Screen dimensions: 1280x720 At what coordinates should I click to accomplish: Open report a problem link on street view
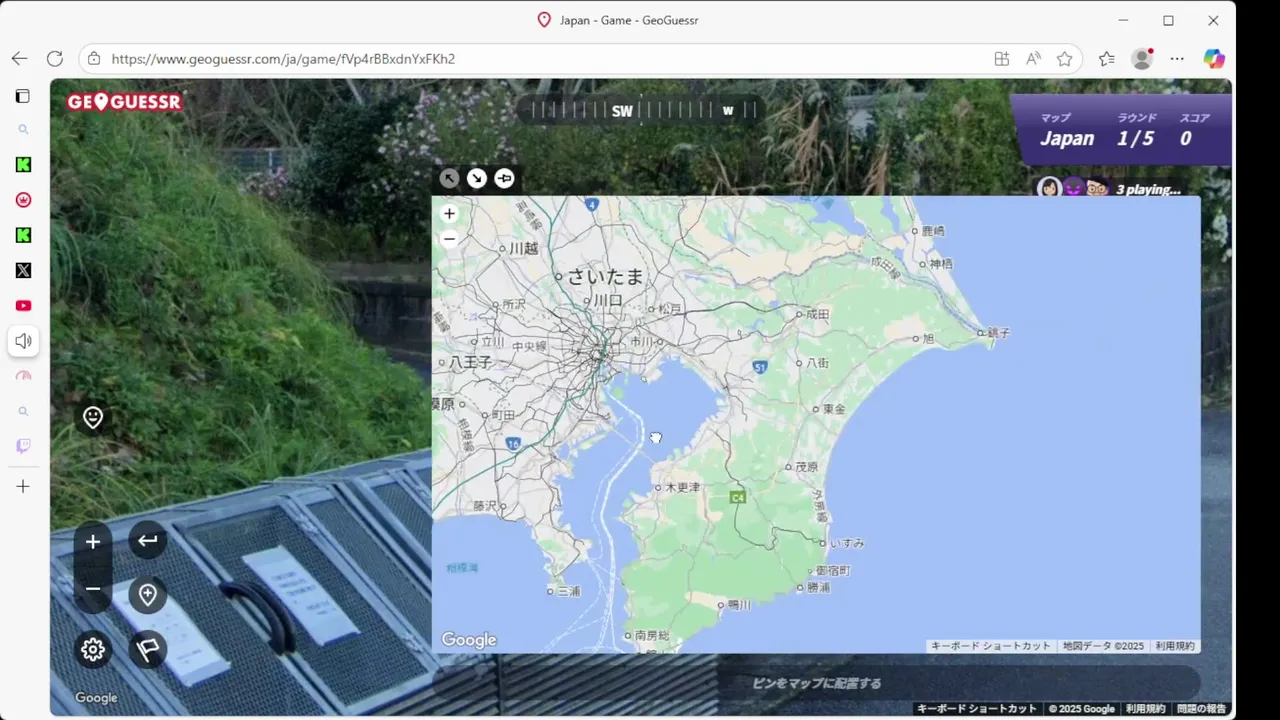click(1201, 709)
